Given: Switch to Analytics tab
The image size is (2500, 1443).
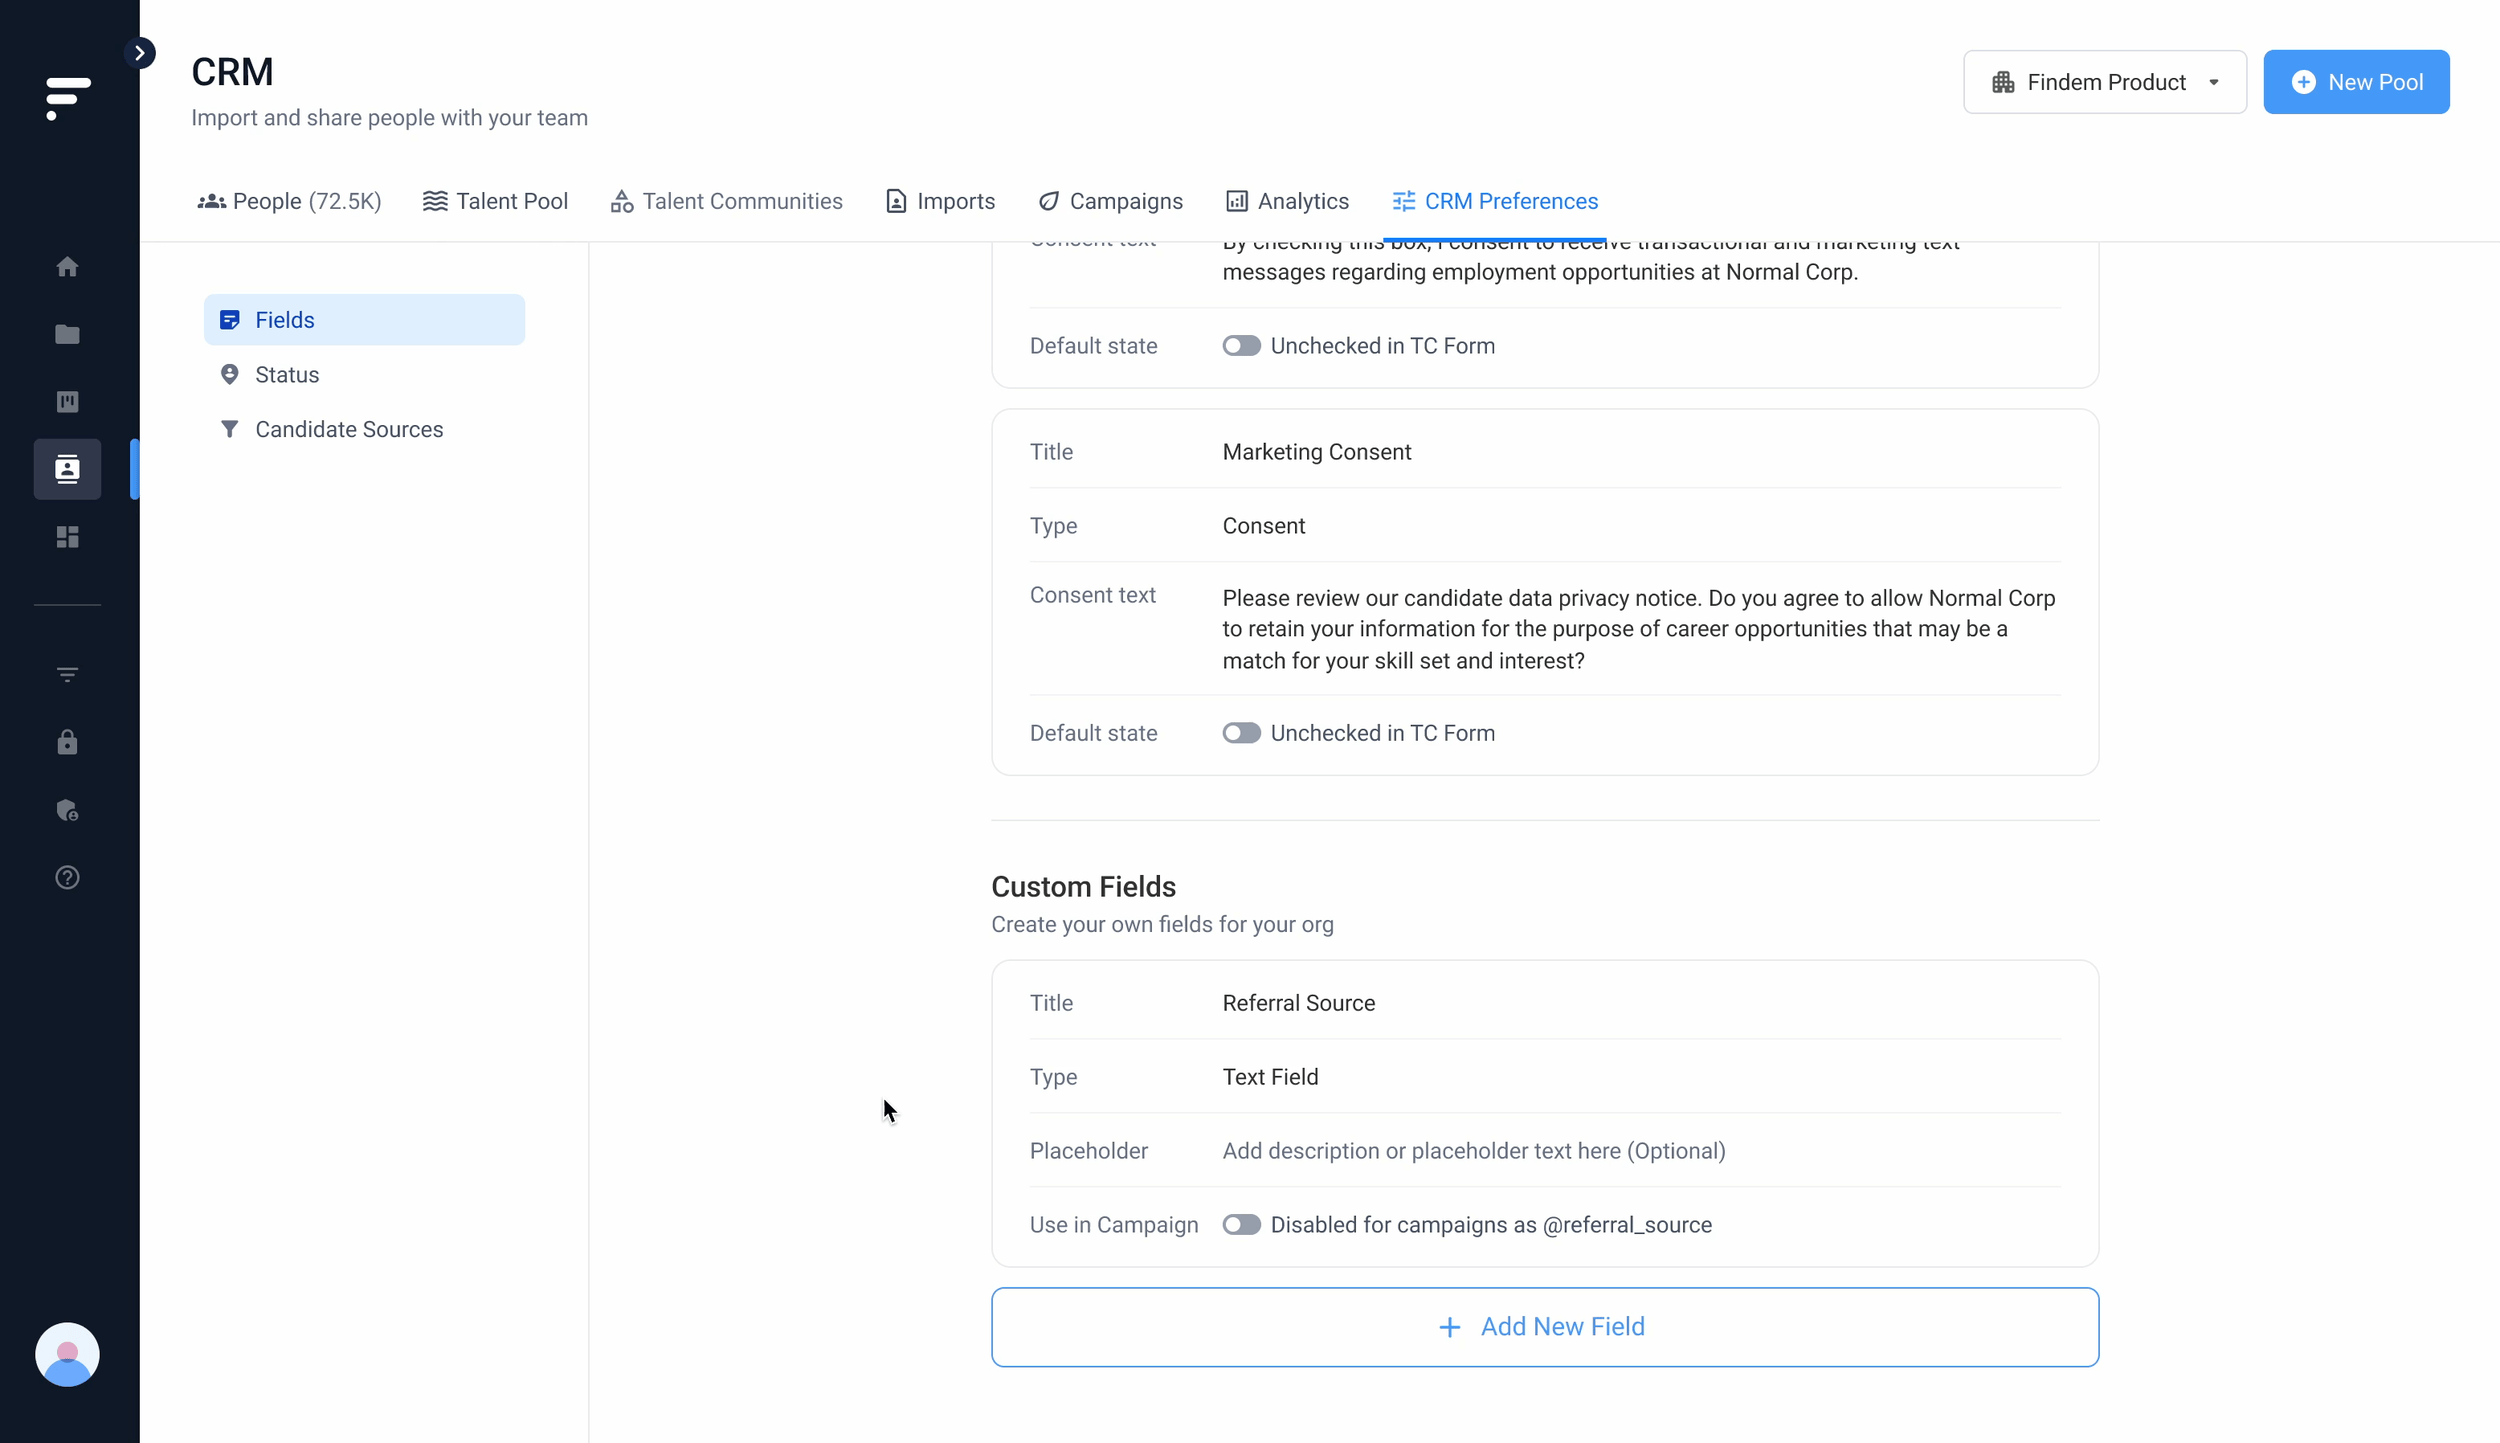Looking at the screenshot, I should [x=1287, y=201].
